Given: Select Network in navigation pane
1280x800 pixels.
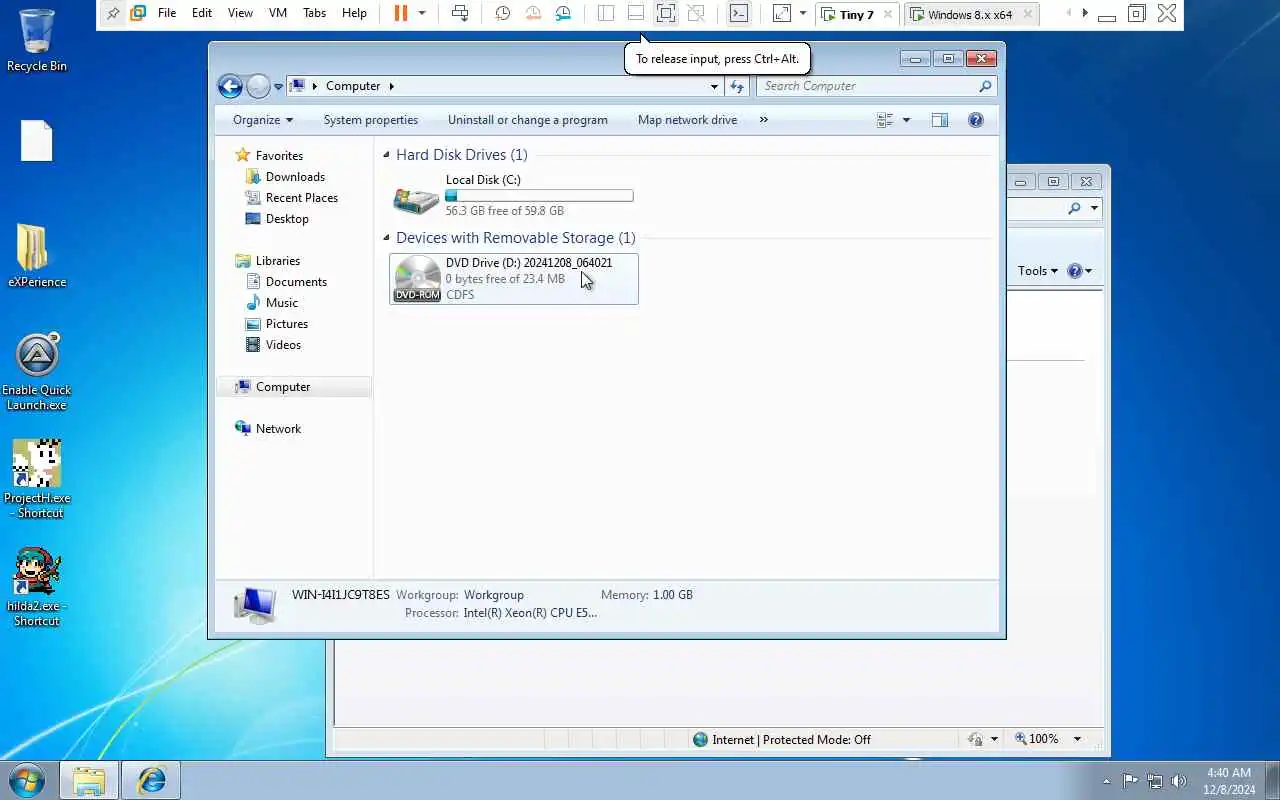Looking at the screenshot, I should pos(278,429).
